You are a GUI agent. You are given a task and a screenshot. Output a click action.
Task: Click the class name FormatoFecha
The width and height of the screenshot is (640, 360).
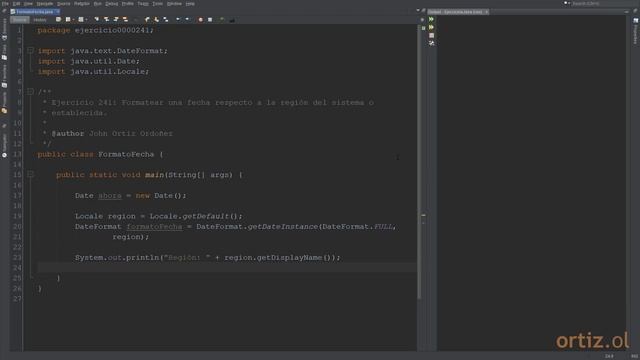126,154
